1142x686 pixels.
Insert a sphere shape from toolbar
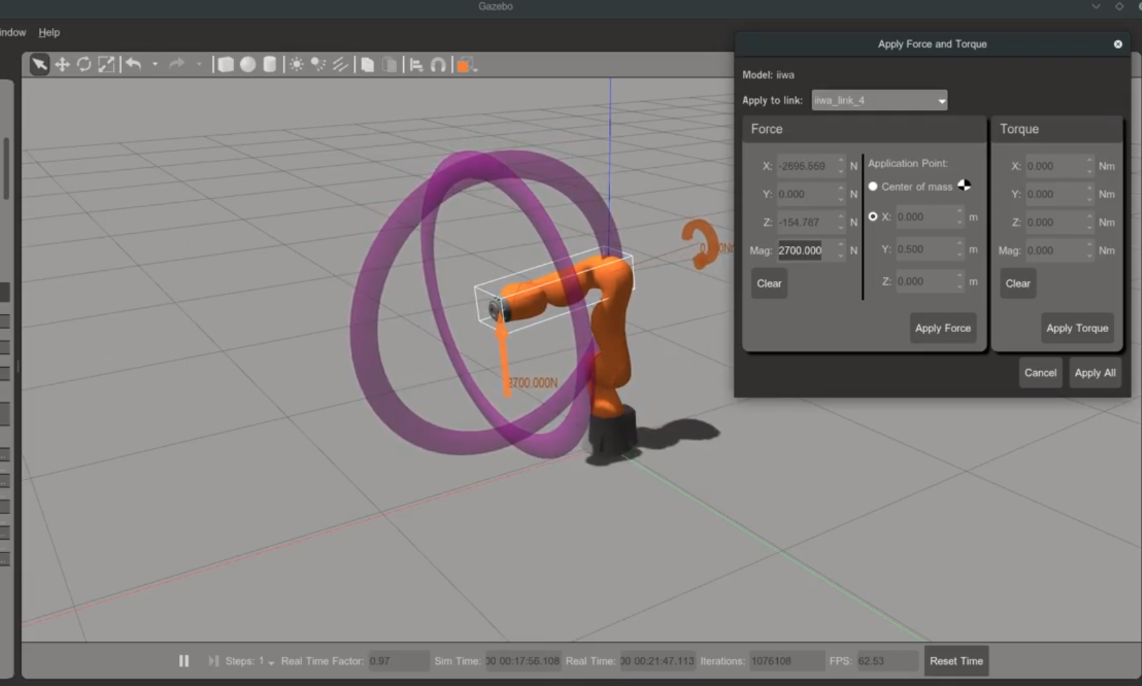tap(248, 65)
